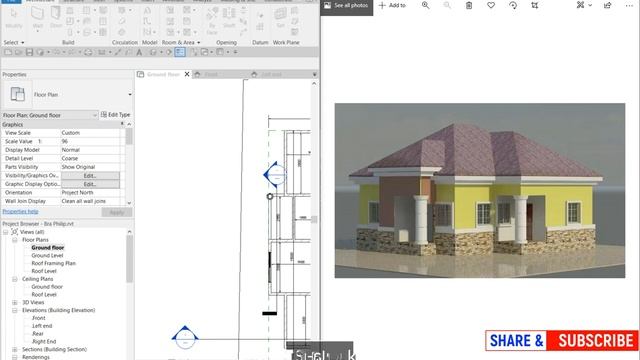Image resolution: width=640 pixels, height=360 pixels.
Task: Open the Floor Plan type selector dropdown
Action: coord(130,94)
